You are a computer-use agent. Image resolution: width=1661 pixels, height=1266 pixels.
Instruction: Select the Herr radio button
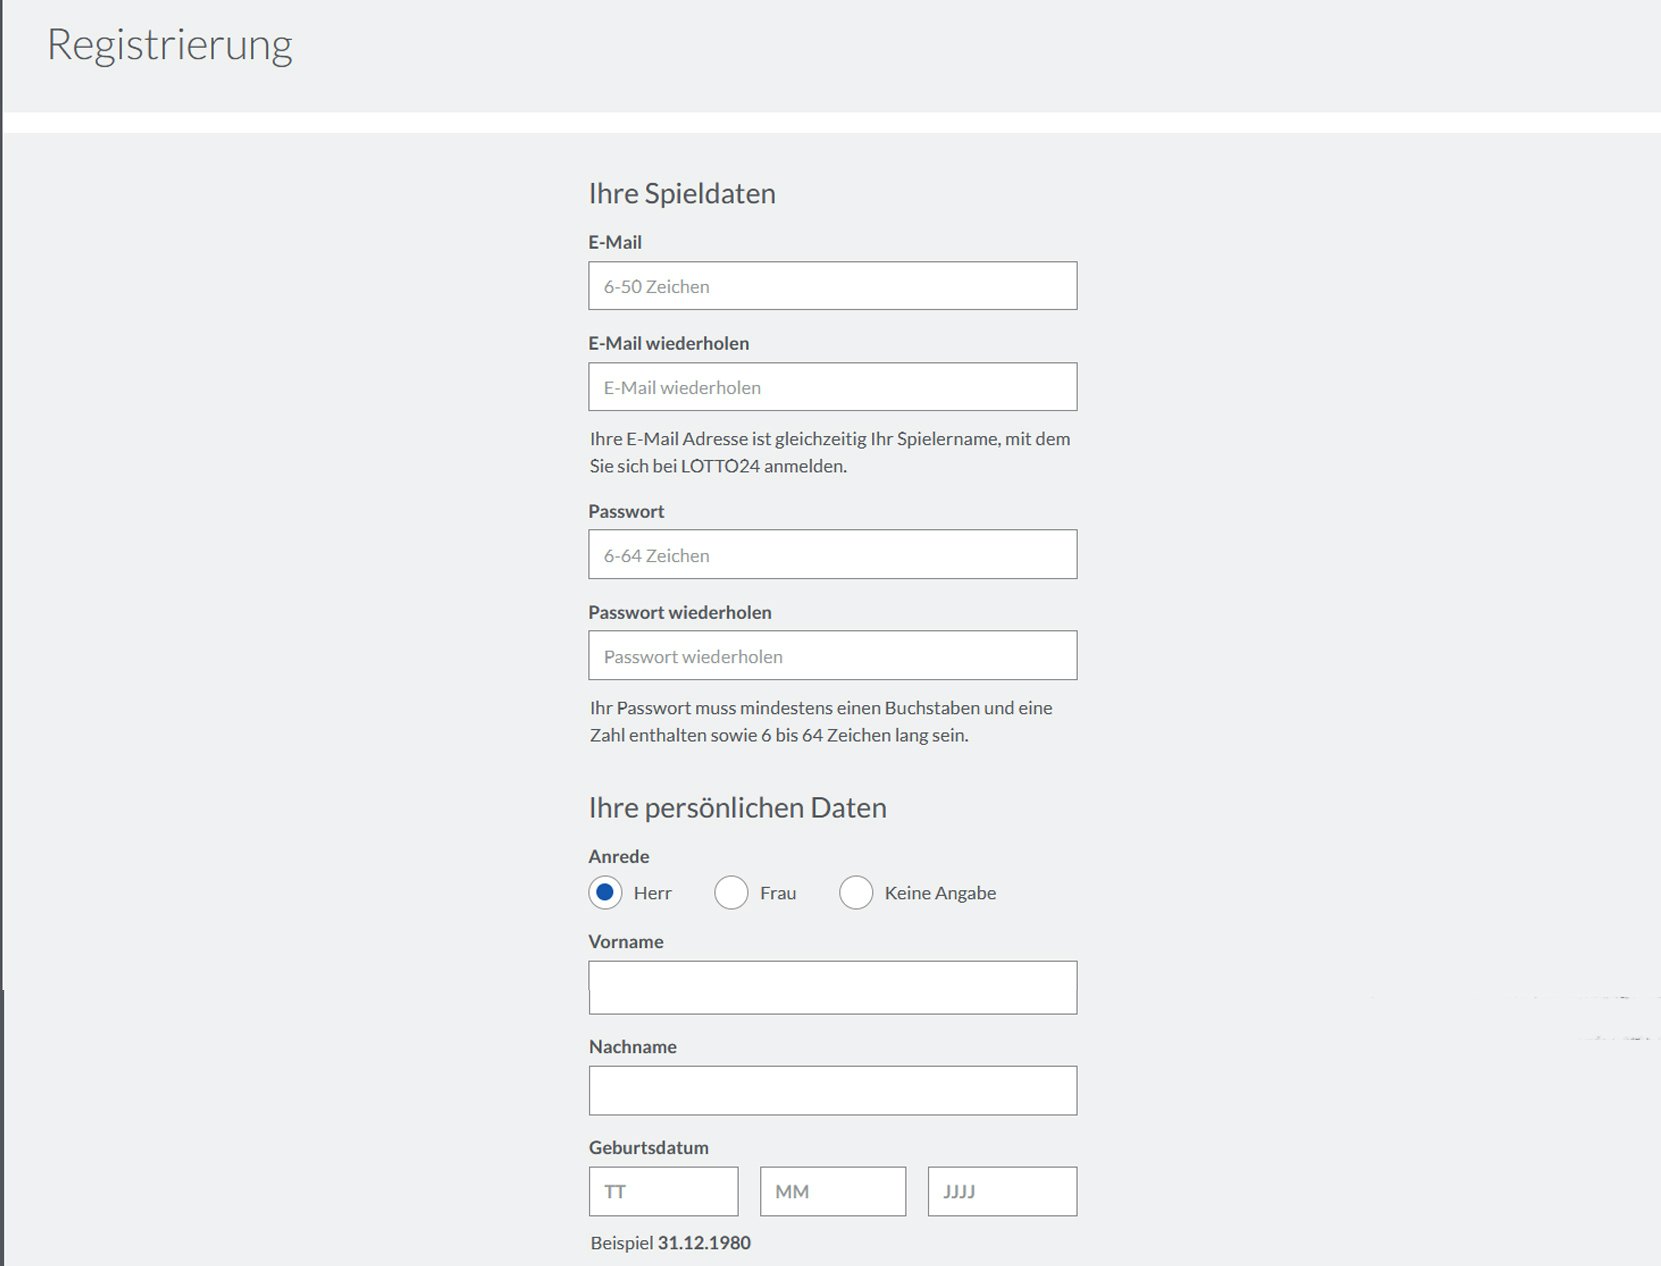click(605, 892)
